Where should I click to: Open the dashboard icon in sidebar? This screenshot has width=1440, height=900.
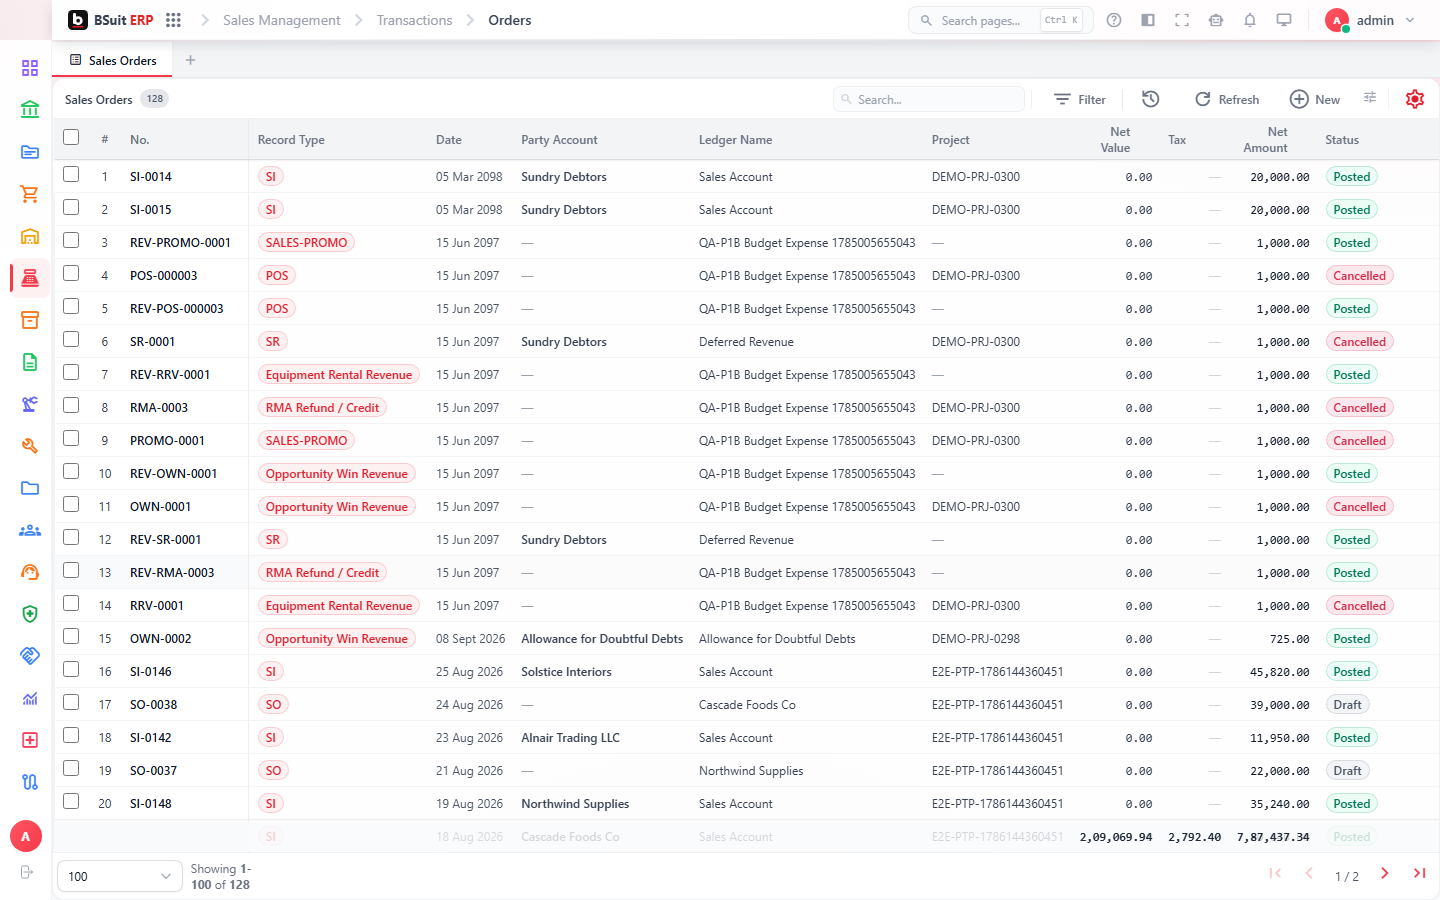pyautogui.click(x=30, y=68)
